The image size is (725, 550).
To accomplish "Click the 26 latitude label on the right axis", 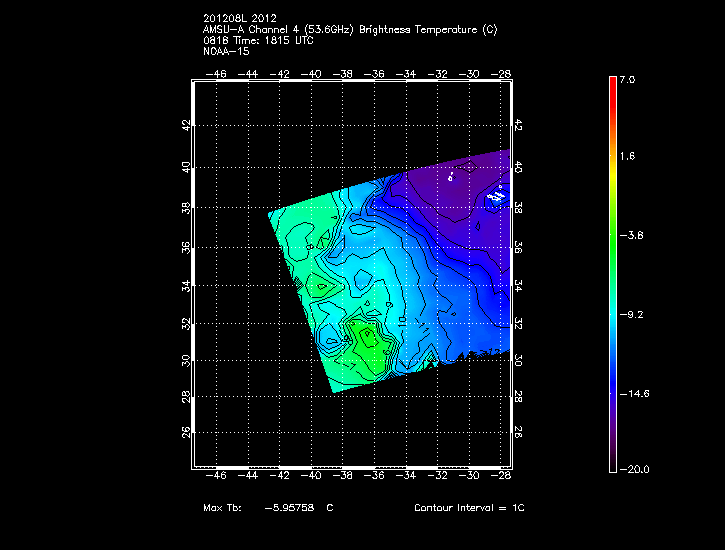I will [518, 433].
